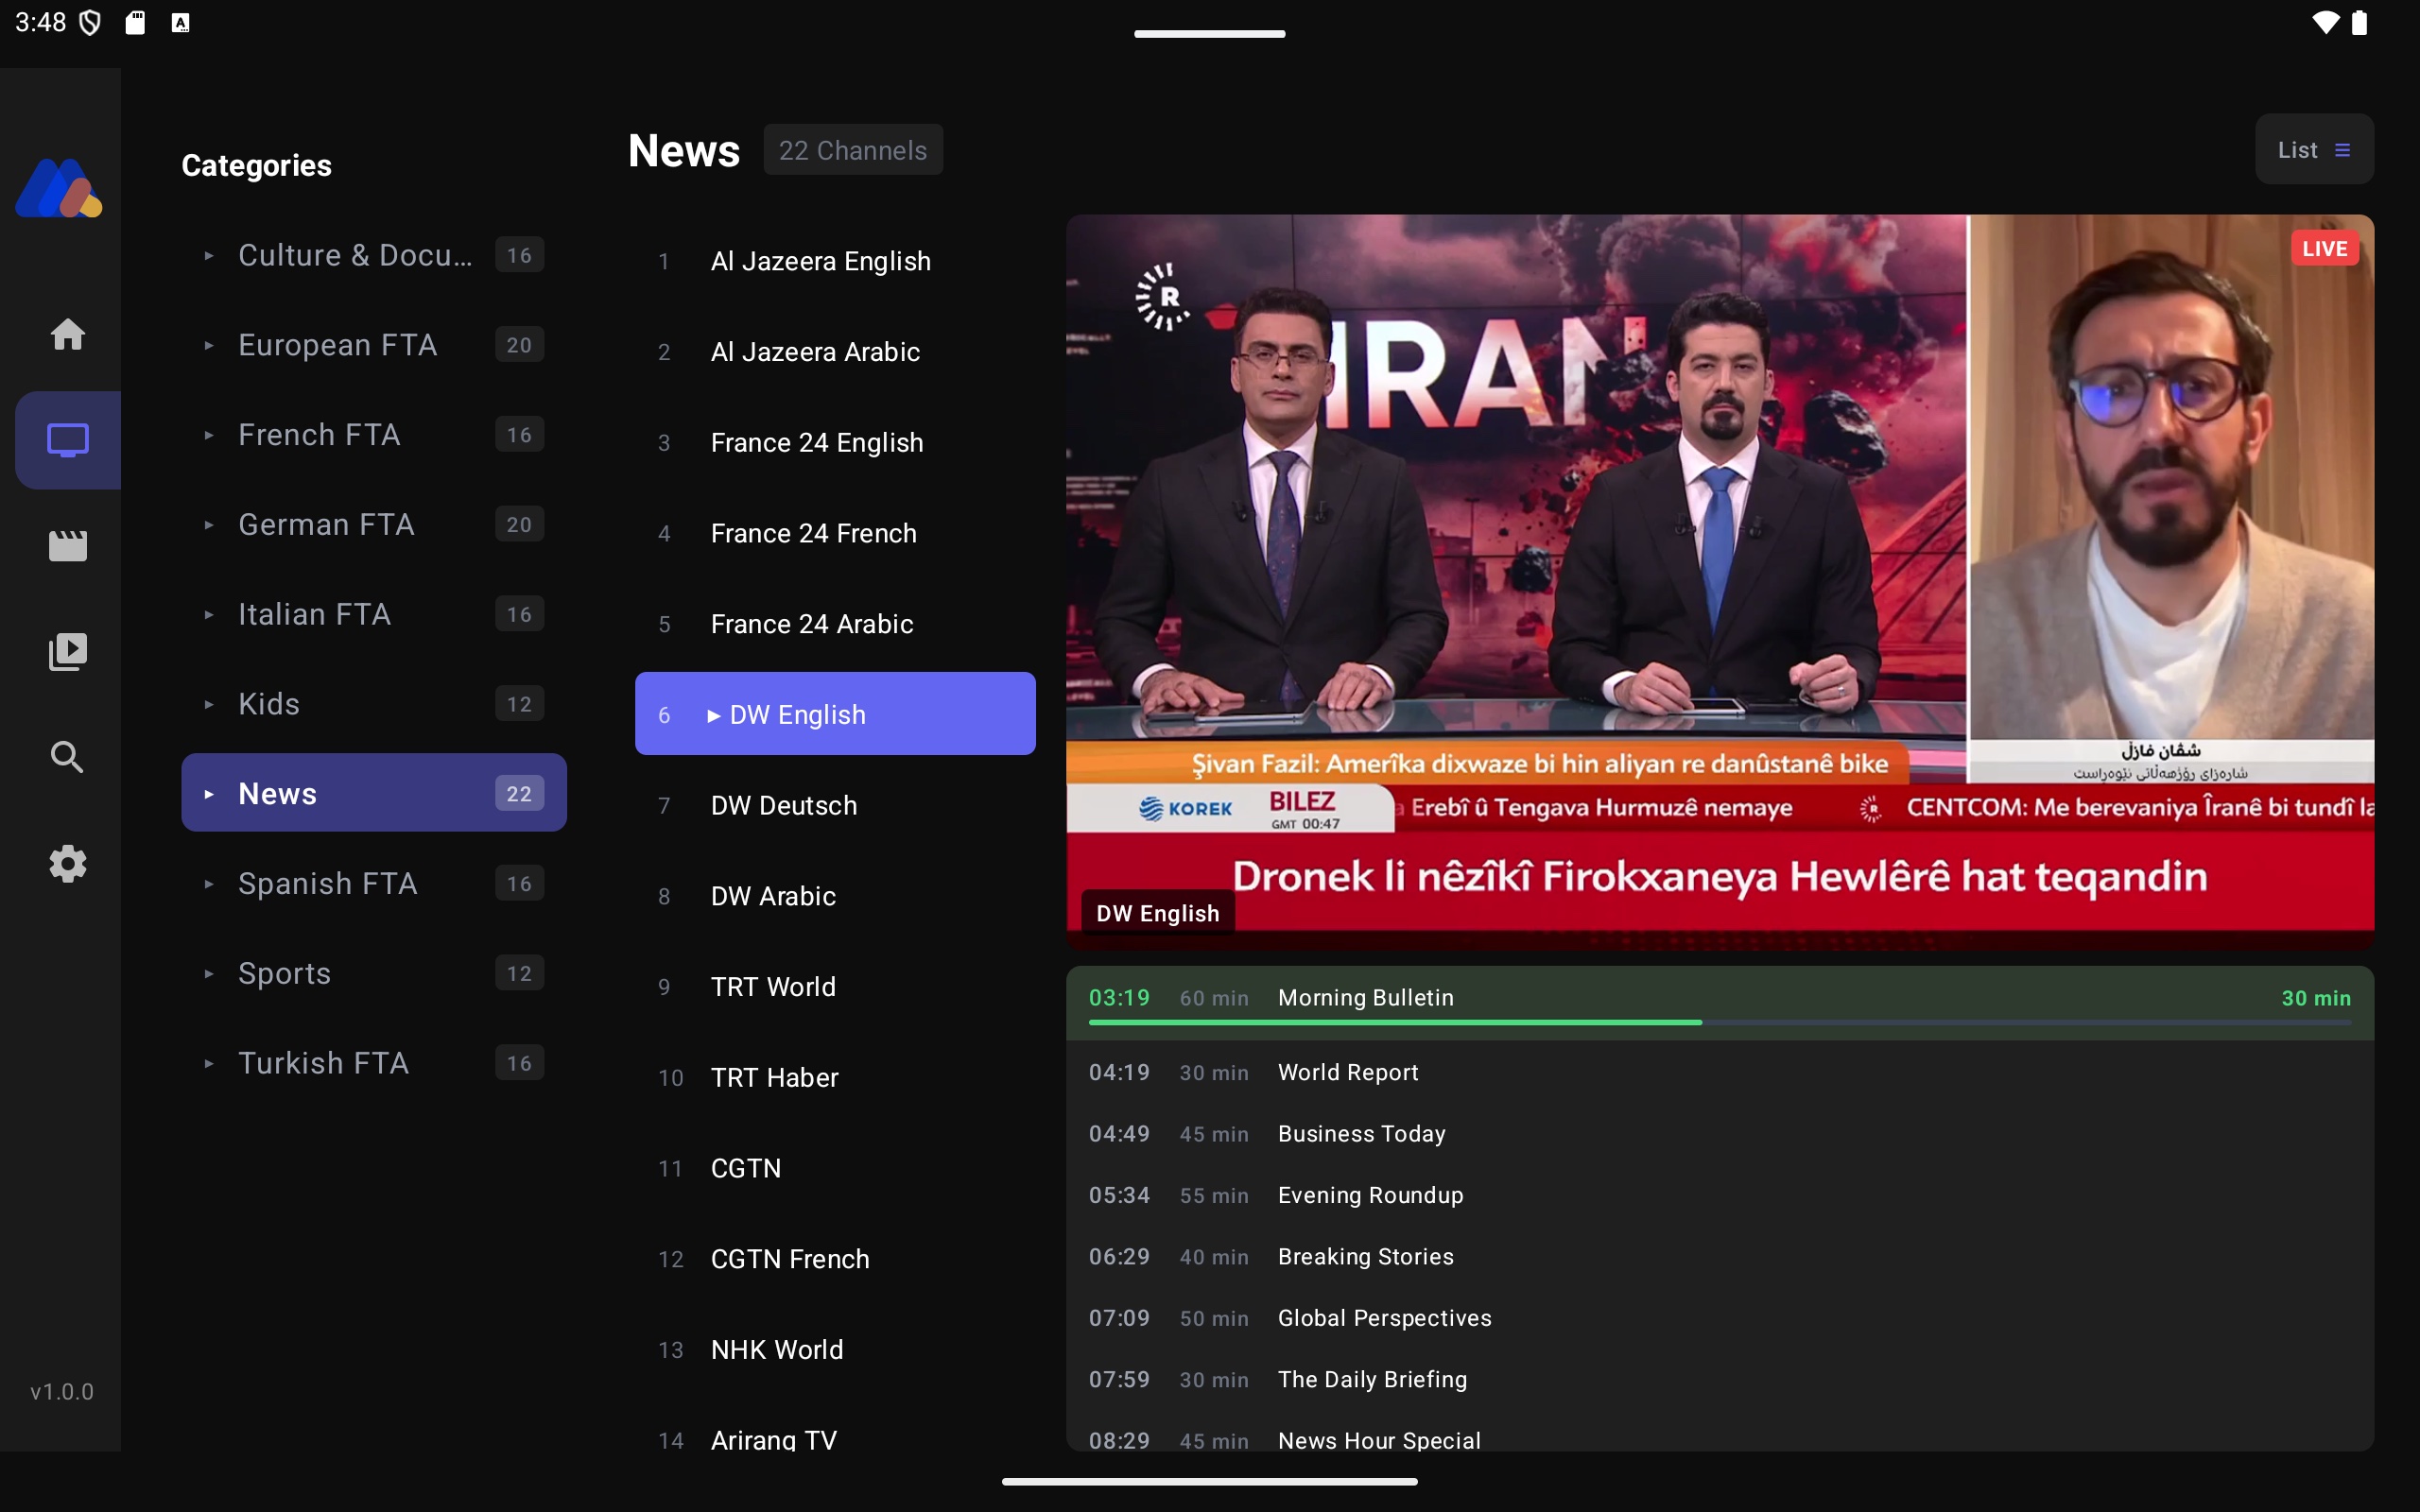Select Global Perspectives at 07:09
The width and height of the screenshot is (2420, 1512).
coord(1719,1318)
